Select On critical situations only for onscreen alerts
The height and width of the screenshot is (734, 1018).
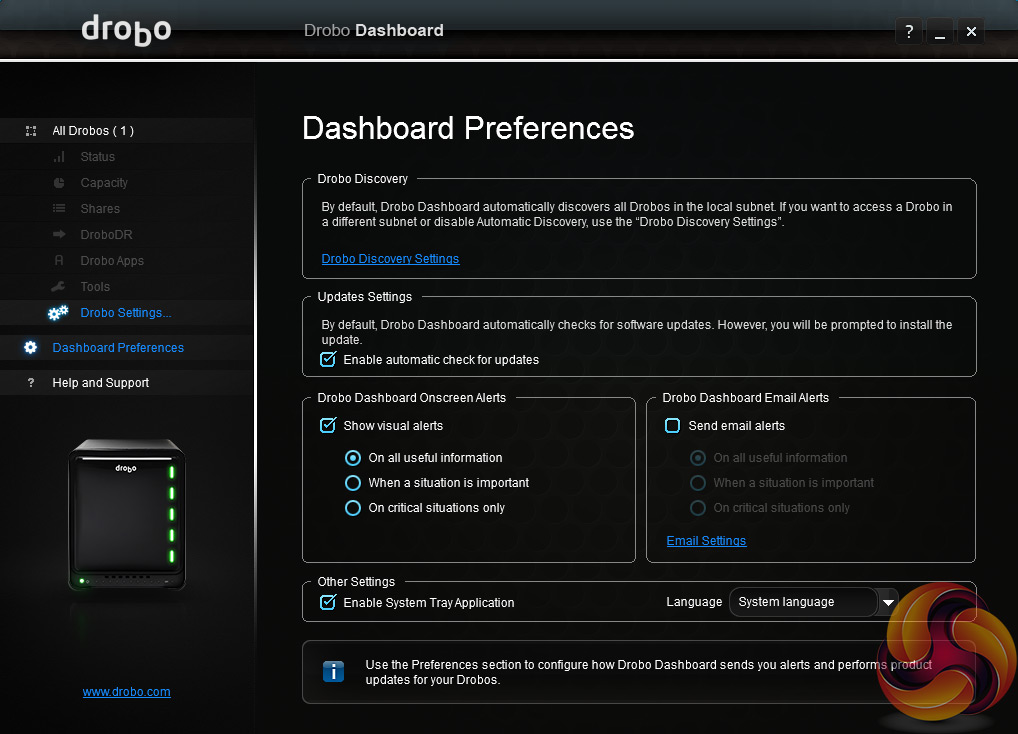pyautogui.click(x=352, y=508)
